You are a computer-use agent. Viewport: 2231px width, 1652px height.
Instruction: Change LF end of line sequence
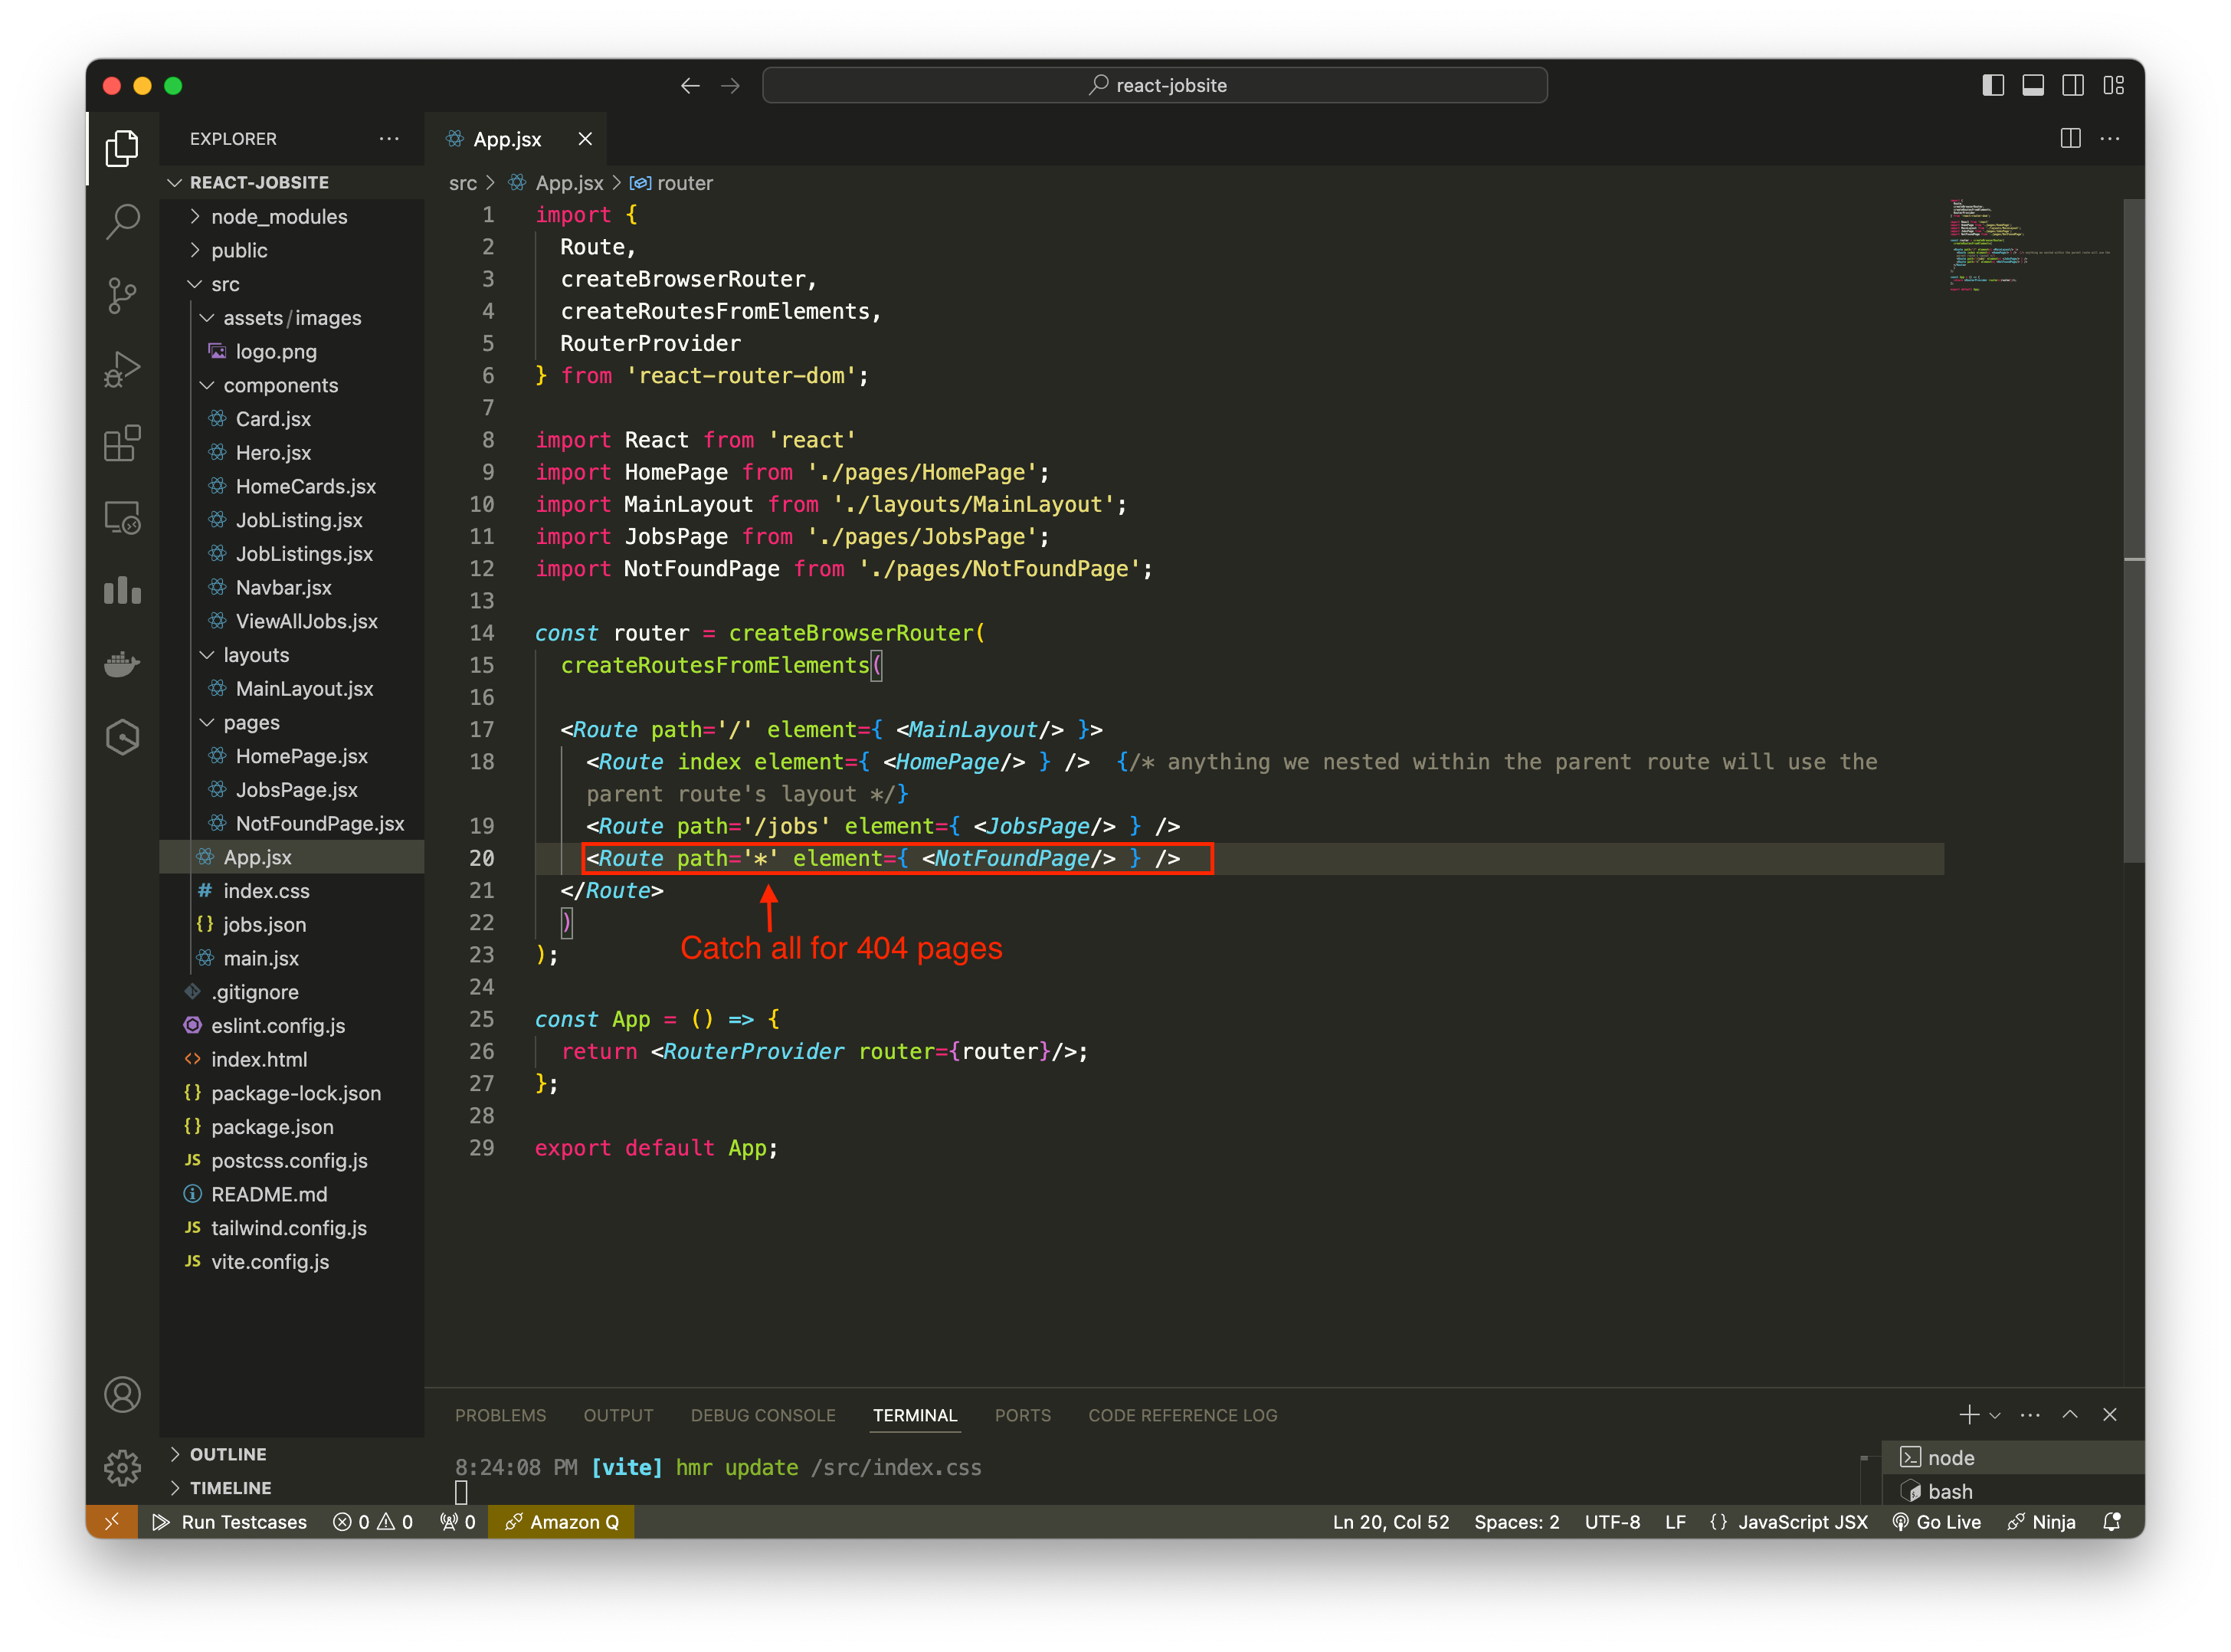click(1675, 1522)
